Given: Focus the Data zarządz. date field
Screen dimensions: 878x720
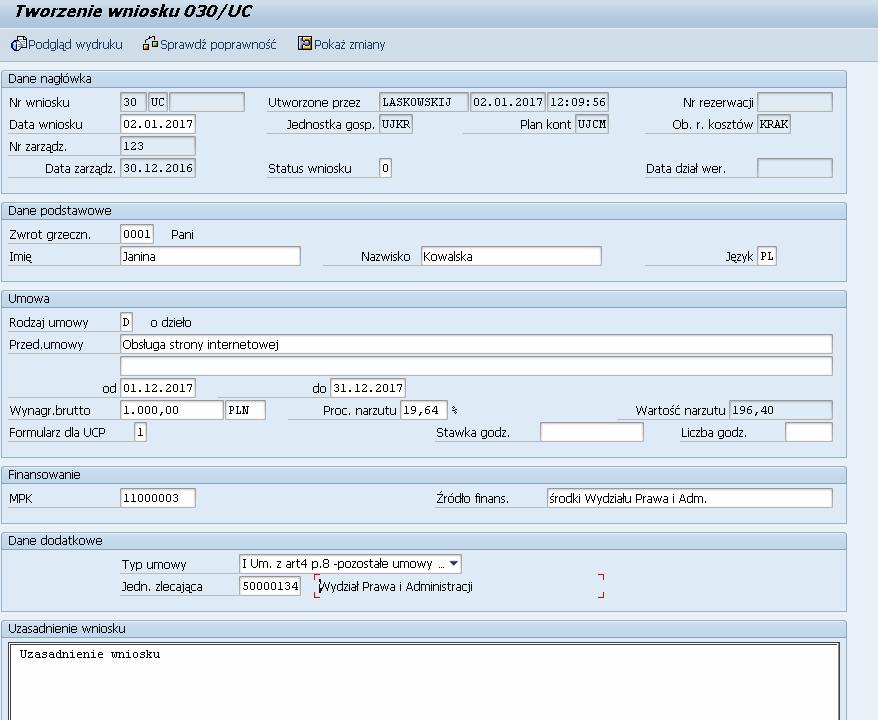Looking at the screenshot, I should tap(158, 168).
